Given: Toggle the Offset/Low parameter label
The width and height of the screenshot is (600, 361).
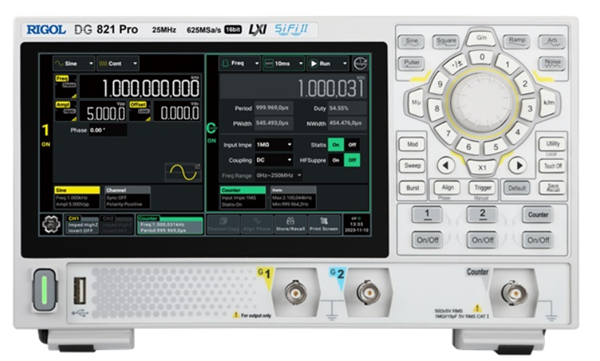Looking at the screenshot, I should click(x=140, y=111).
